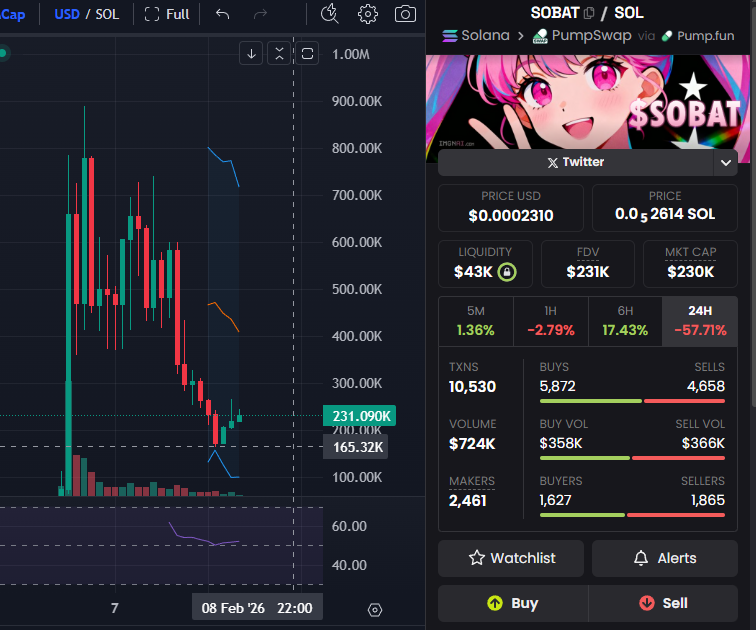Open the indicators quick search icon
This screenshot has height=630, width=756.
(x=330, y=14)
